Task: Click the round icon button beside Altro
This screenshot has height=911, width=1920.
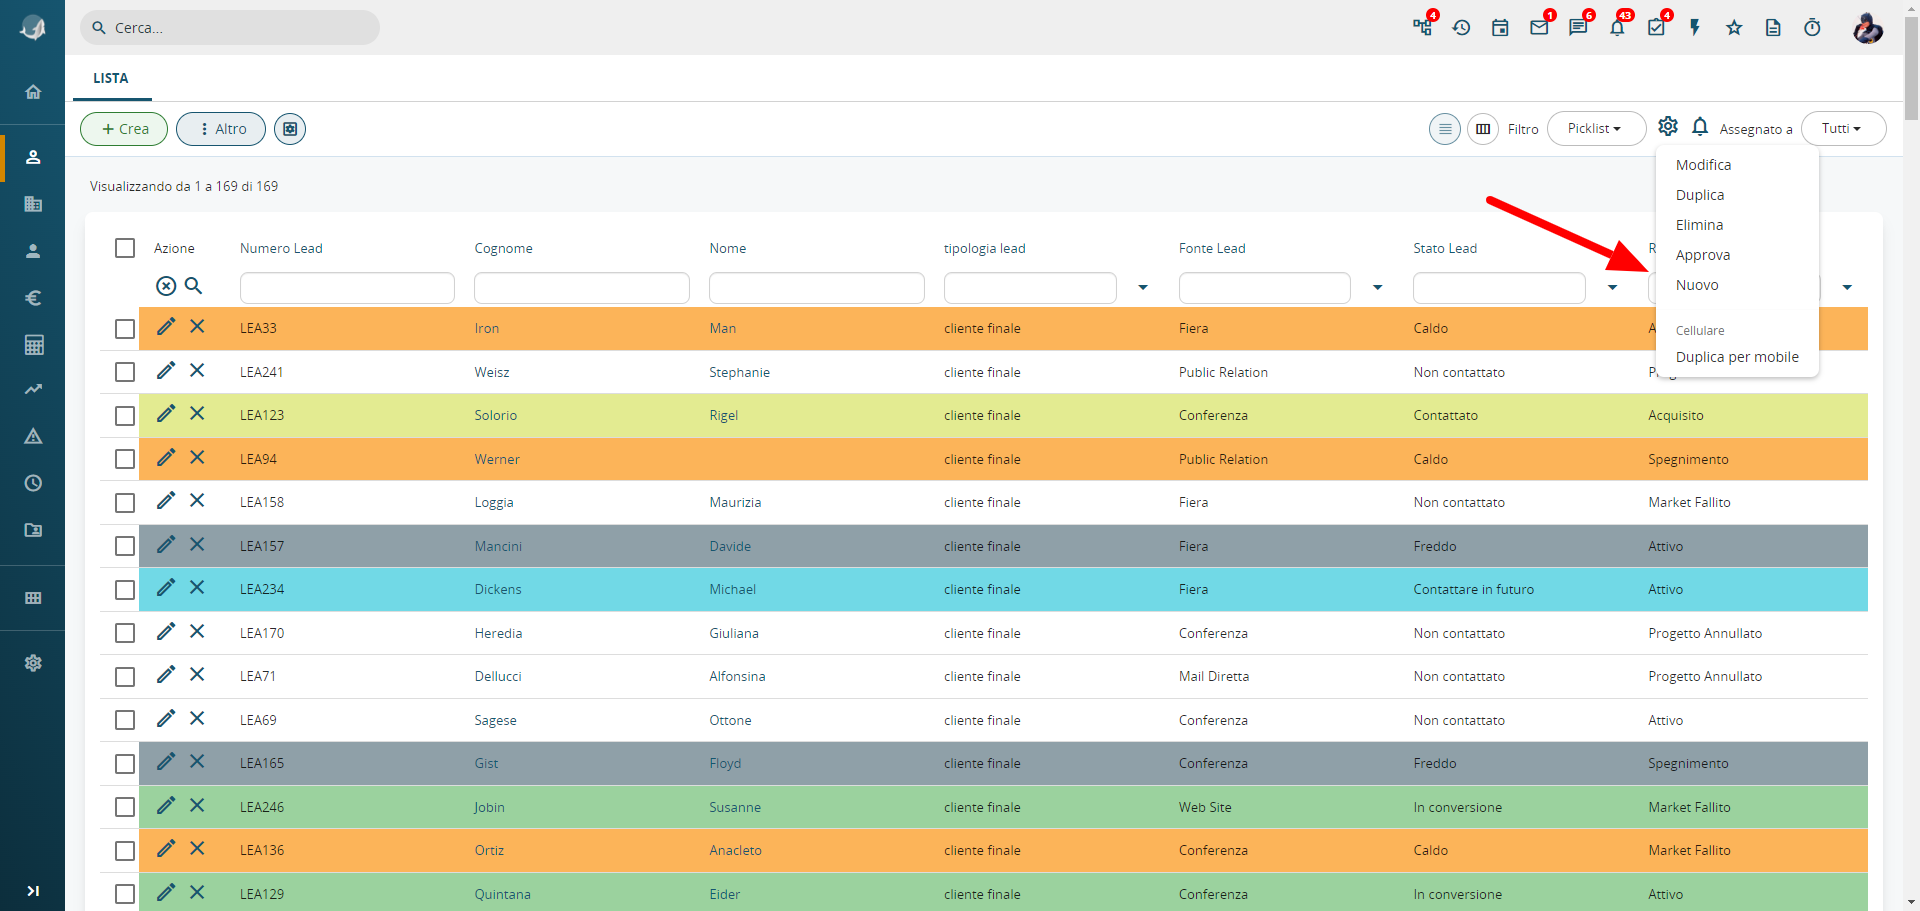Action: [x=290, y=129]
